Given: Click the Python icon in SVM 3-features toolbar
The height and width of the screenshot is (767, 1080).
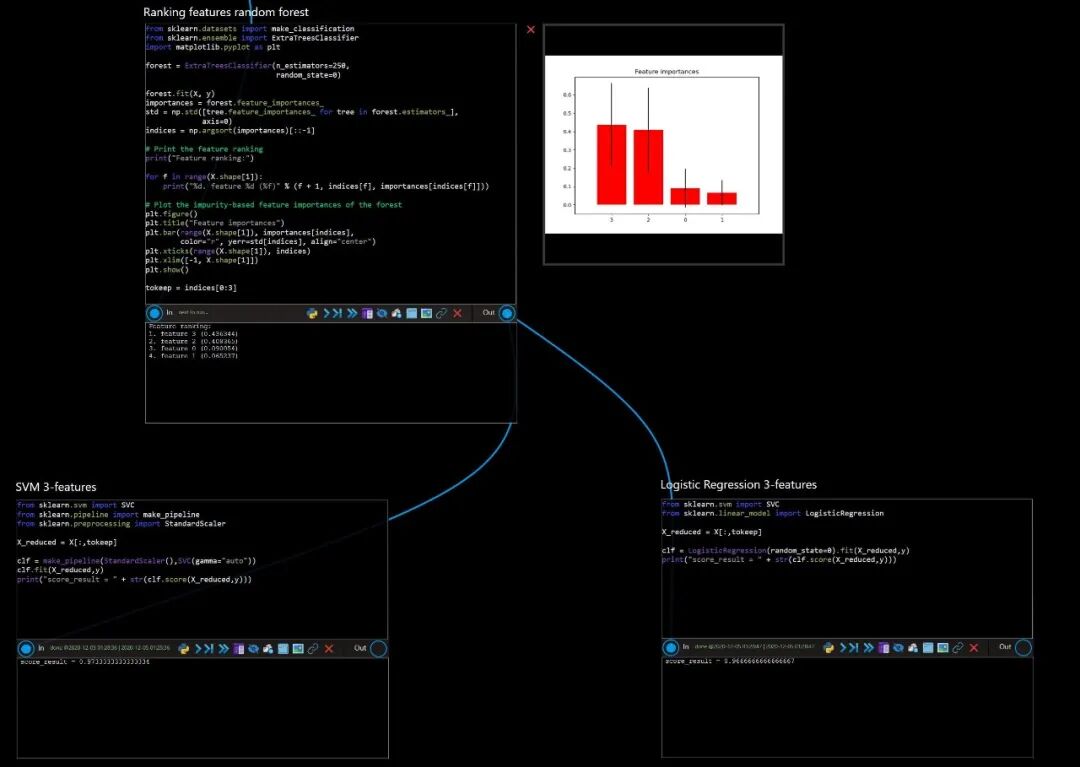Looking at the screenshot, I should coord(184,649).
